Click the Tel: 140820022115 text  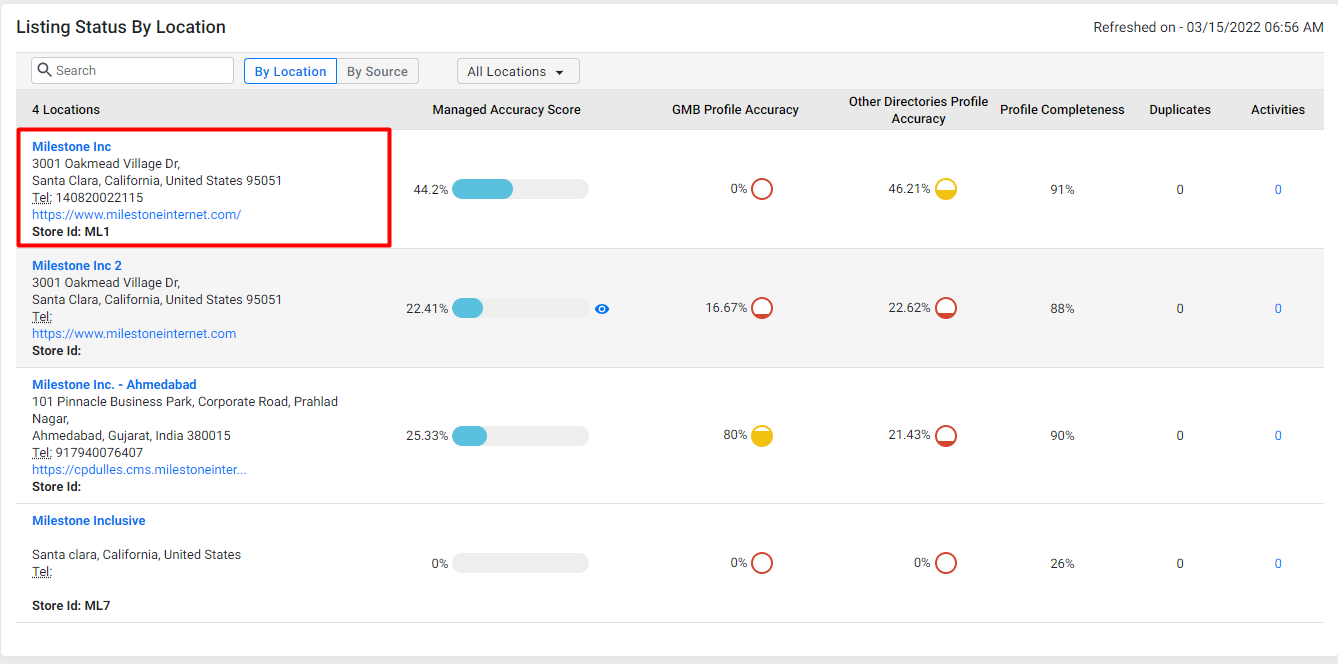87,198
